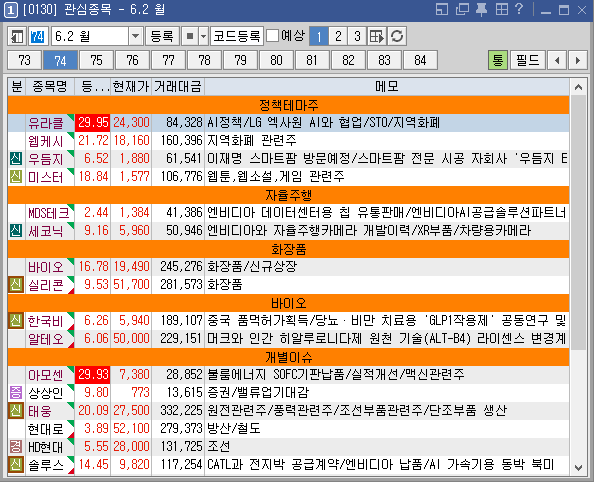Viewport: 594px width, 482px height.
Task: Switch to group tab 78
Action: tap(204, 60)
